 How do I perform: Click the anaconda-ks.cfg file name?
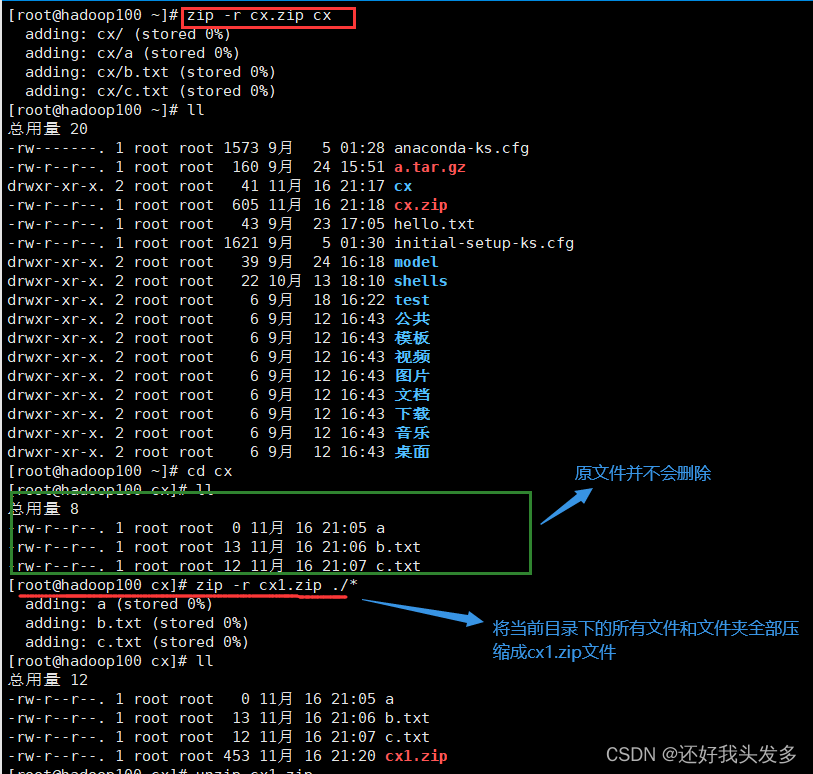(x=461, y=148)
